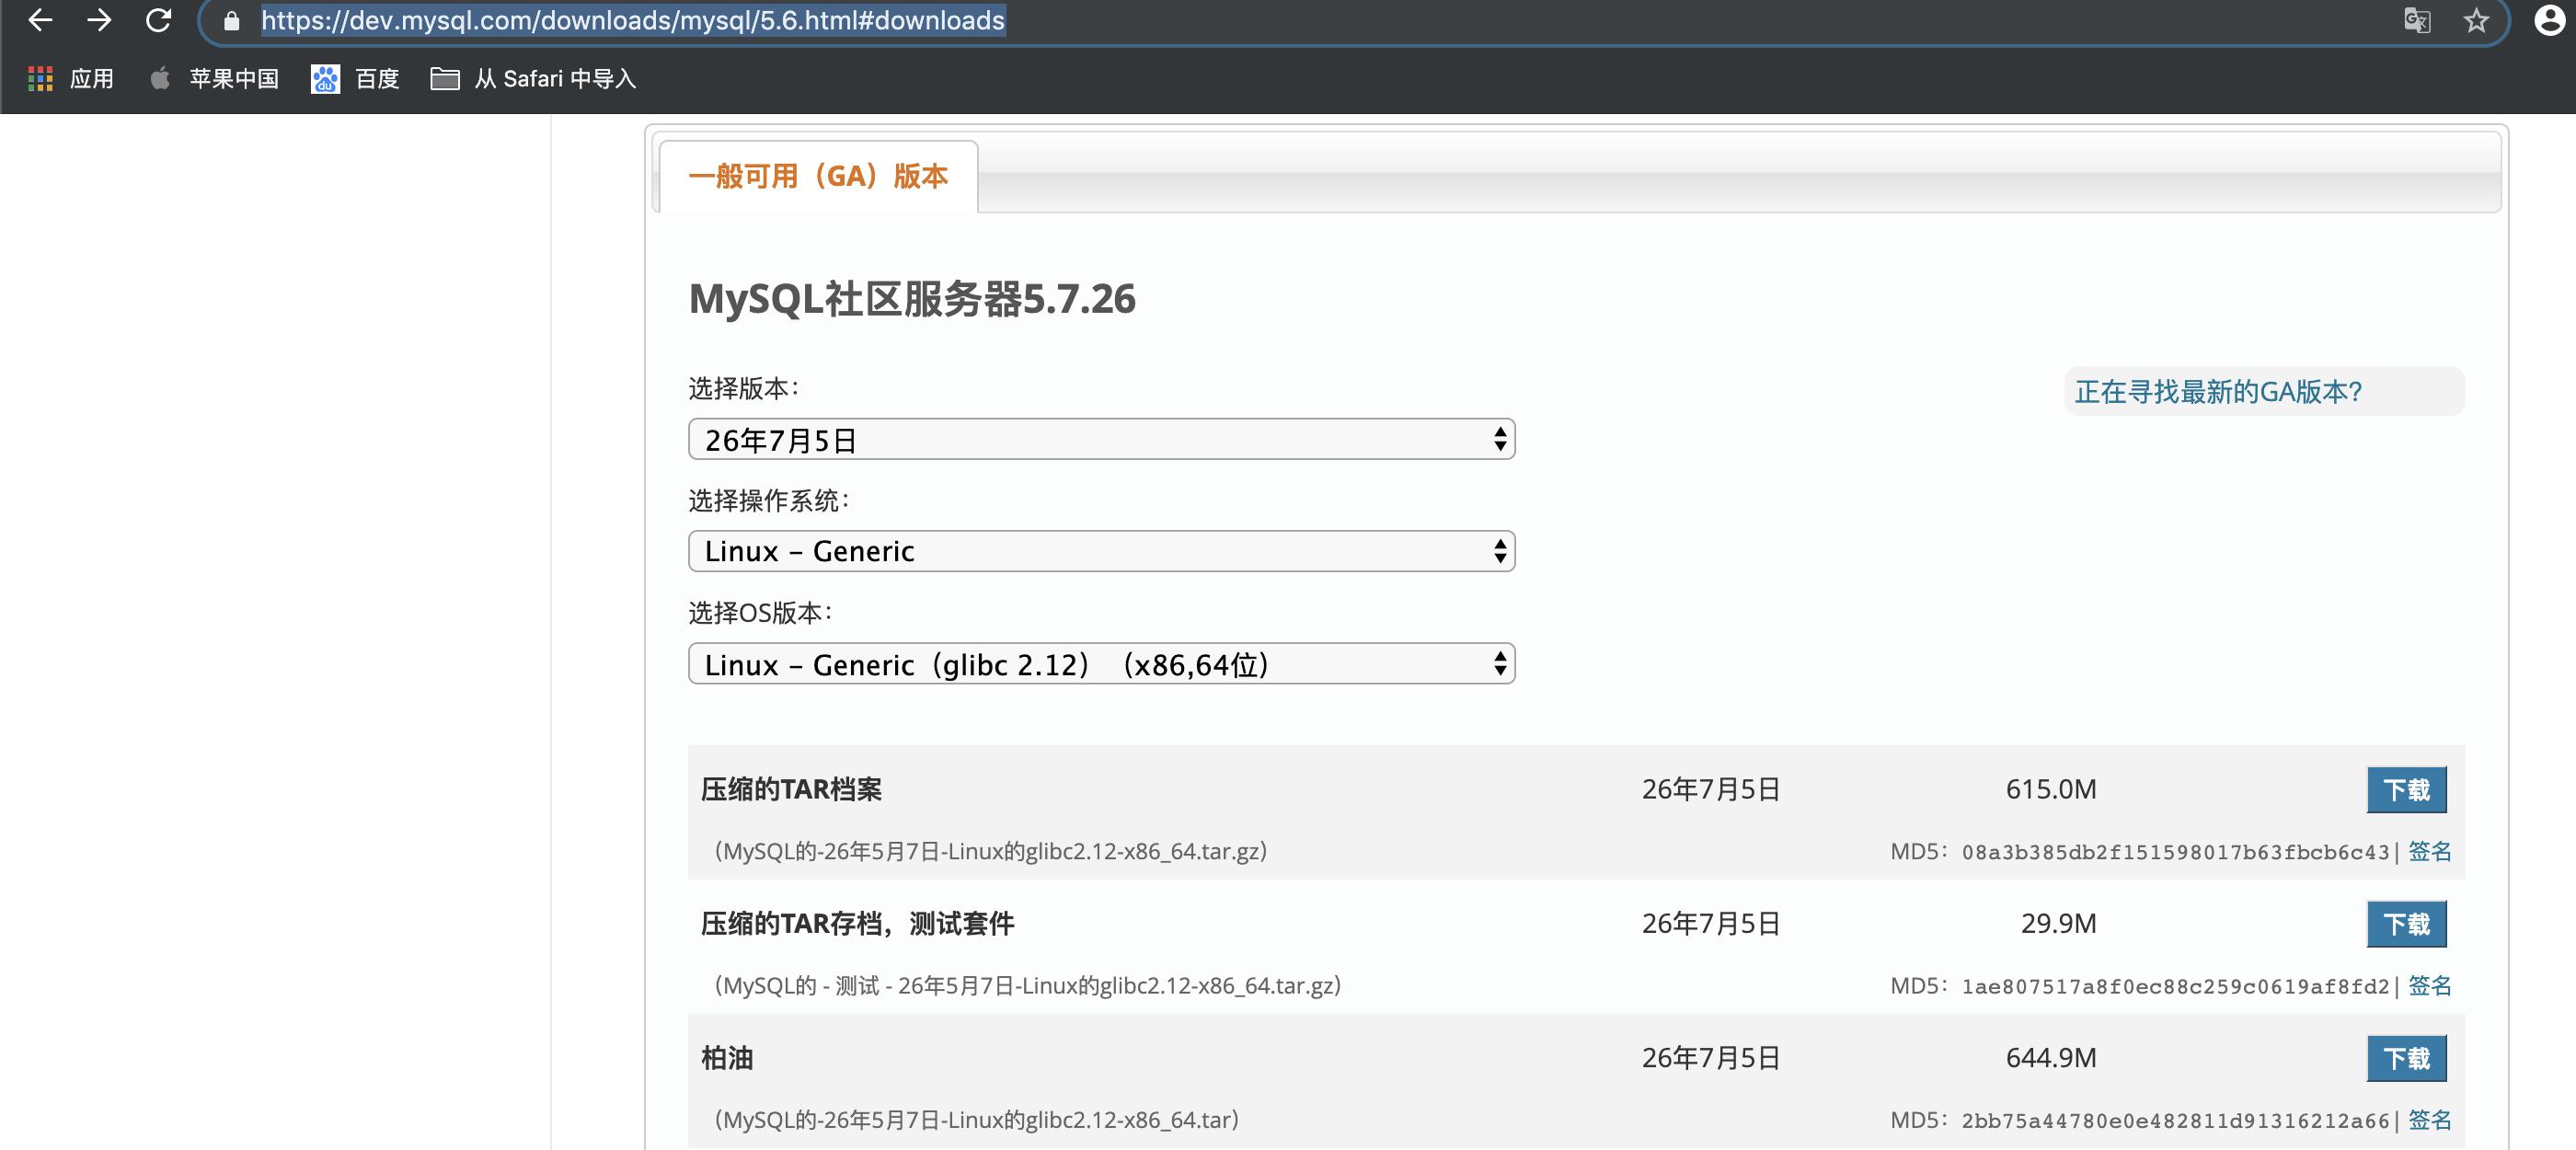Screen dimensions: 2576x1150
Task: Click the URL in the address bar
Action: tap(633, 21)
